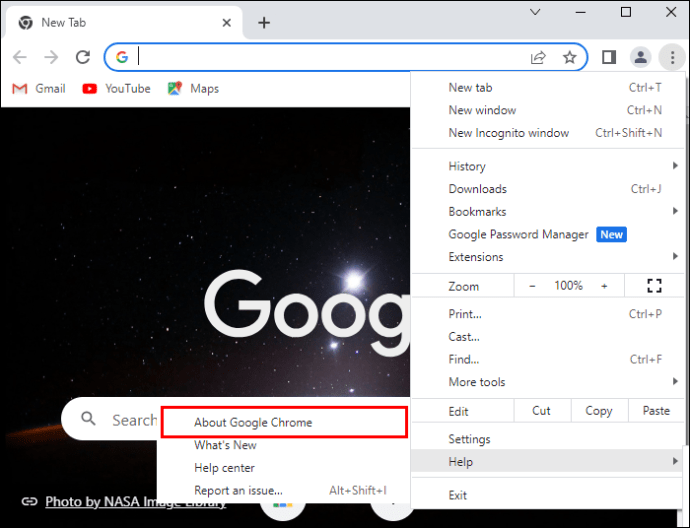Click the Photo by NASA Image Library link

click(136, 502)
